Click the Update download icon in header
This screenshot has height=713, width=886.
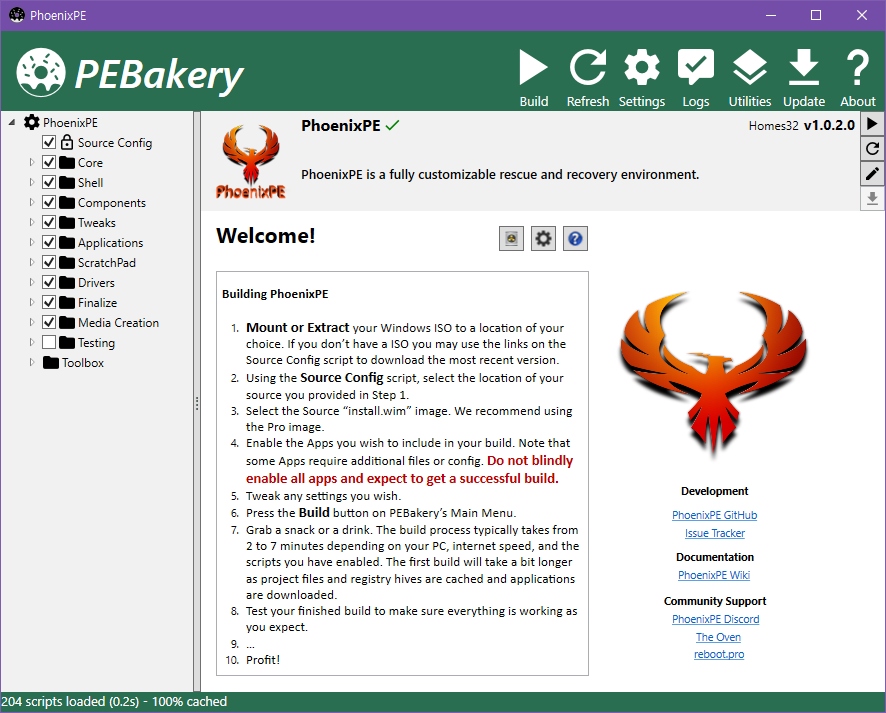coord(804,78)
